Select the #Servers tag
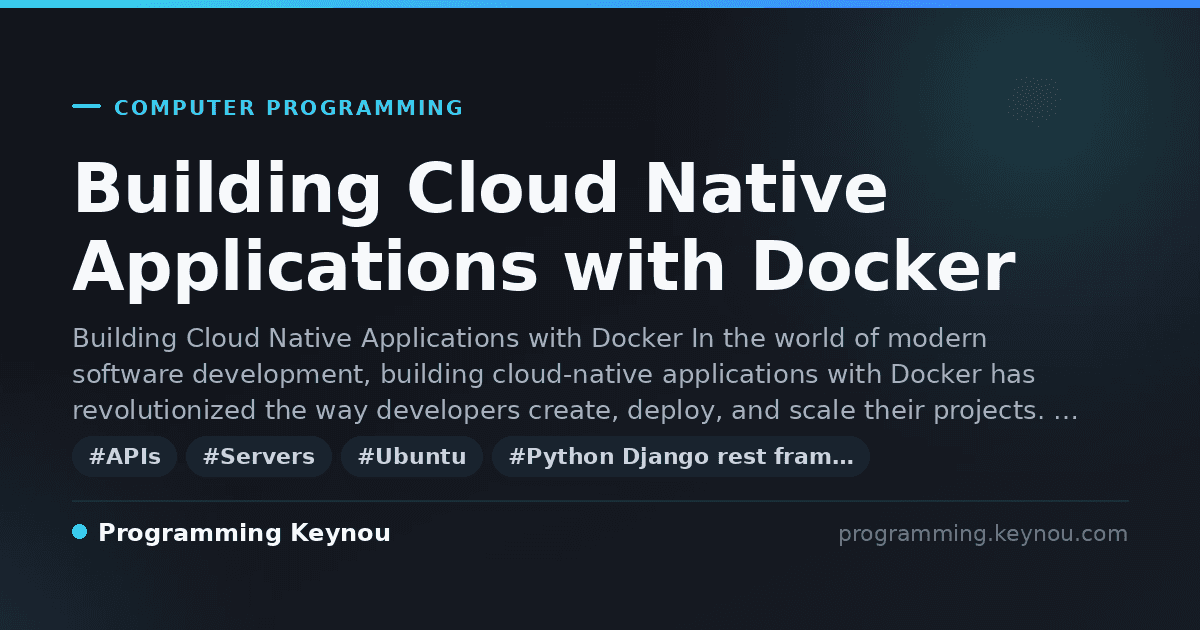Screen dimensions: 1200x630 pyautogui.click(x=258, y=457)
